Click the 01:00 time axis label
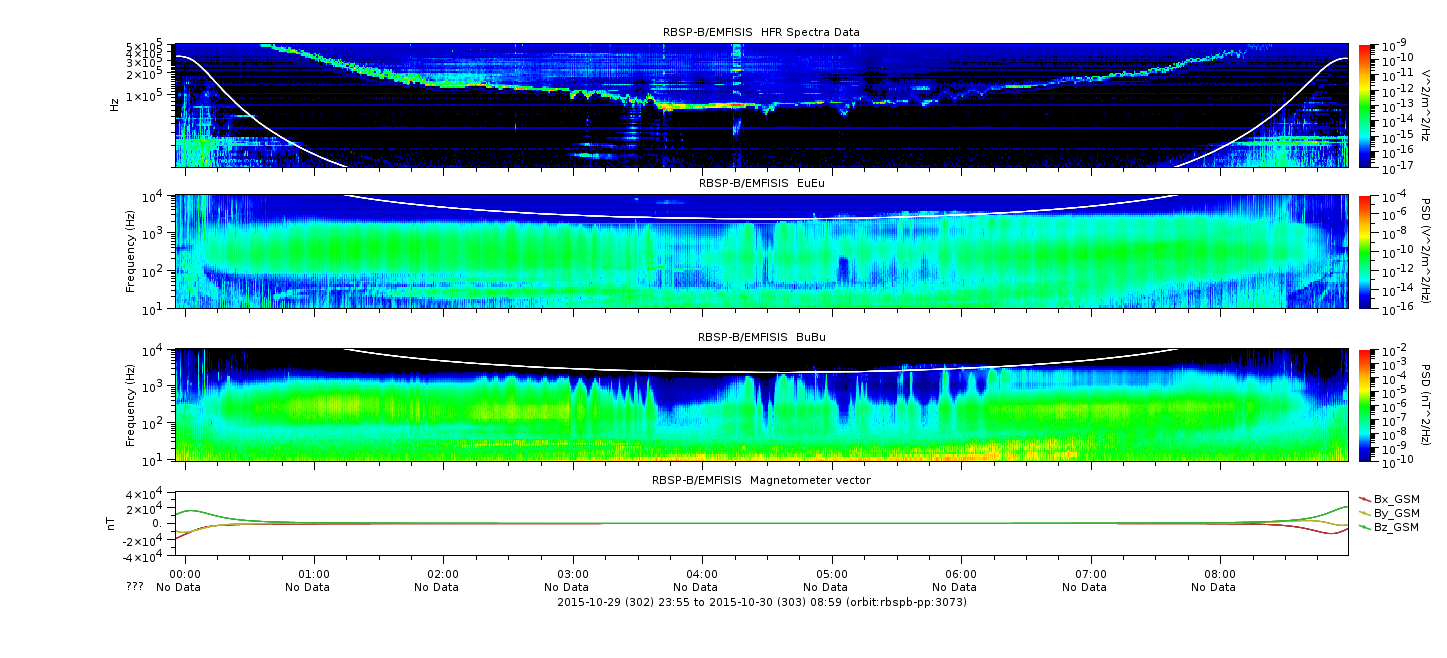1447x658 pixels. click(x=314, y=575)
